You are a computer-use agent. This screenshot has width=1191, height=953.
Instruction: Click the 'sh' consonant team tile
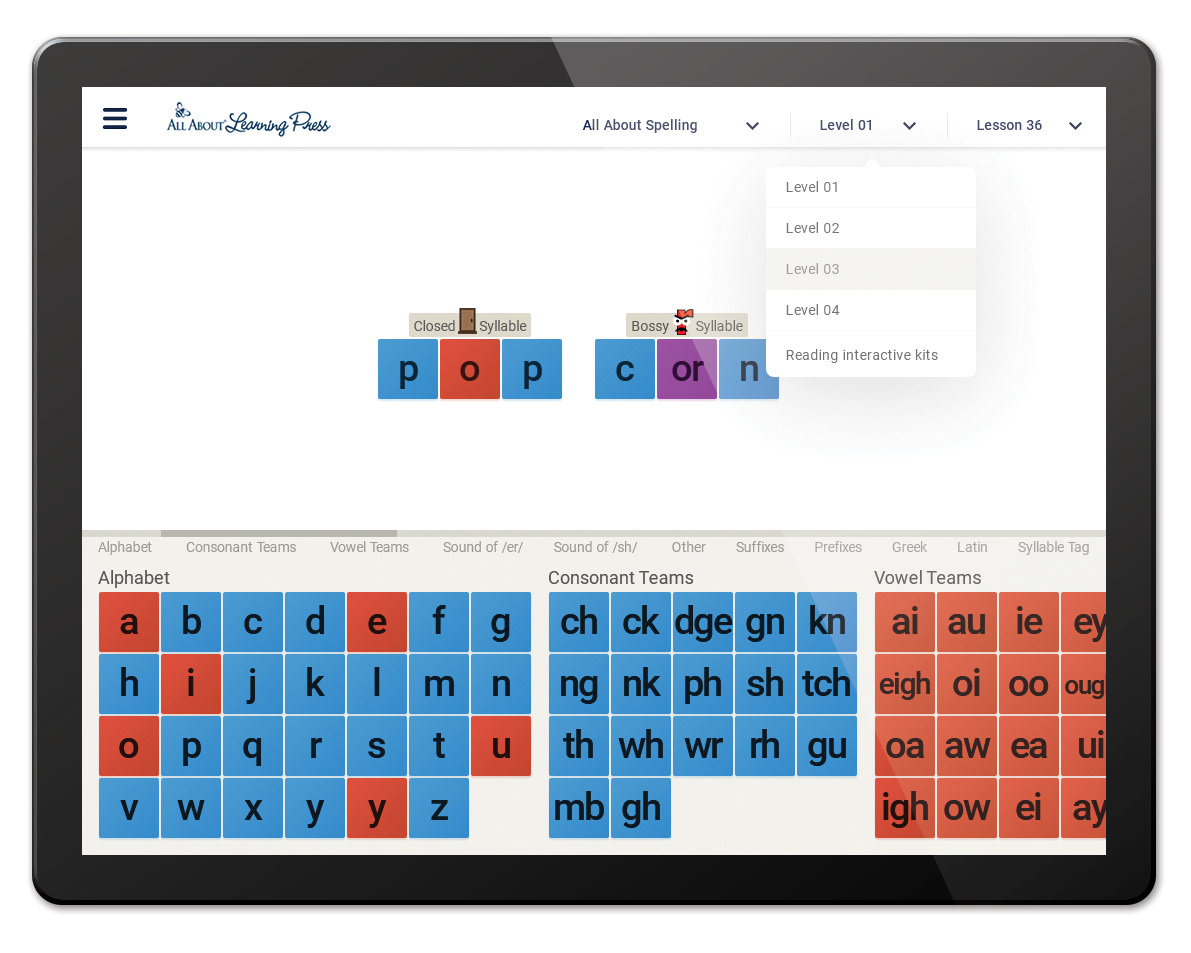764,683
